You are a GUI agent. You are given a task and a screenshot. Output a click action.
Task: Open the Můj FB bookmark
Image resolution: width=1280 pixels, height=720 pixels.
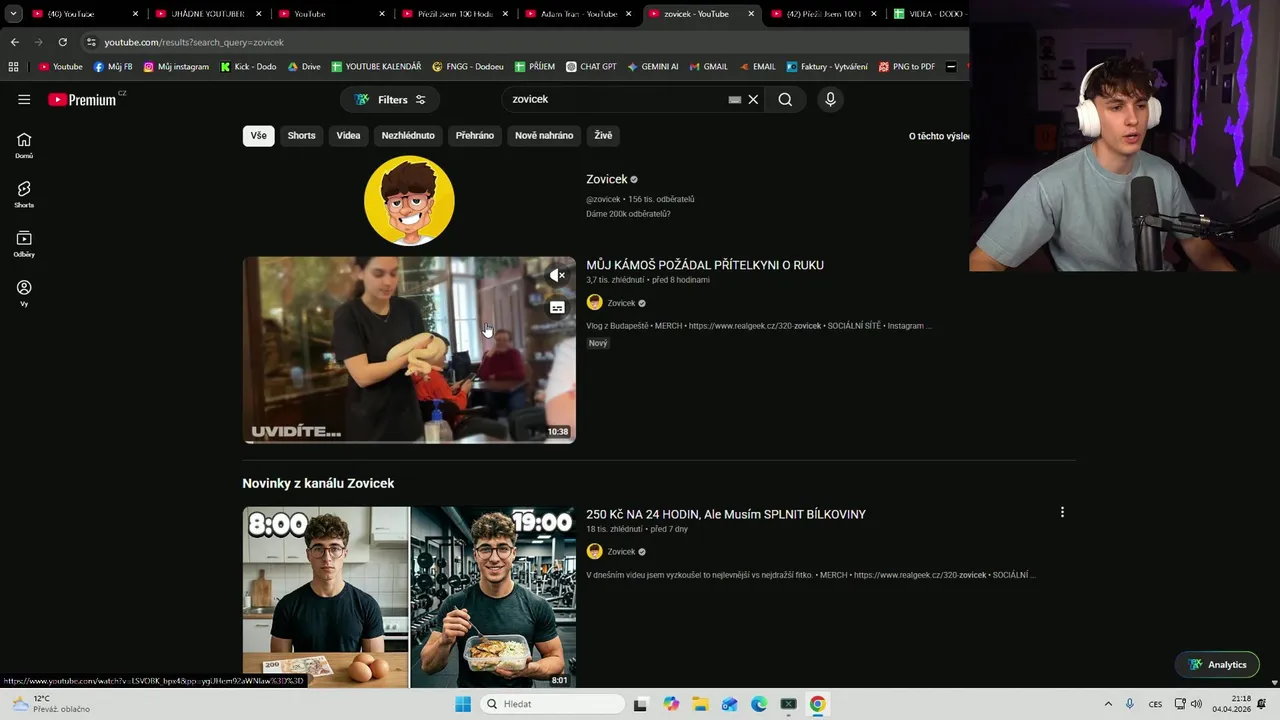pos(113,67)
